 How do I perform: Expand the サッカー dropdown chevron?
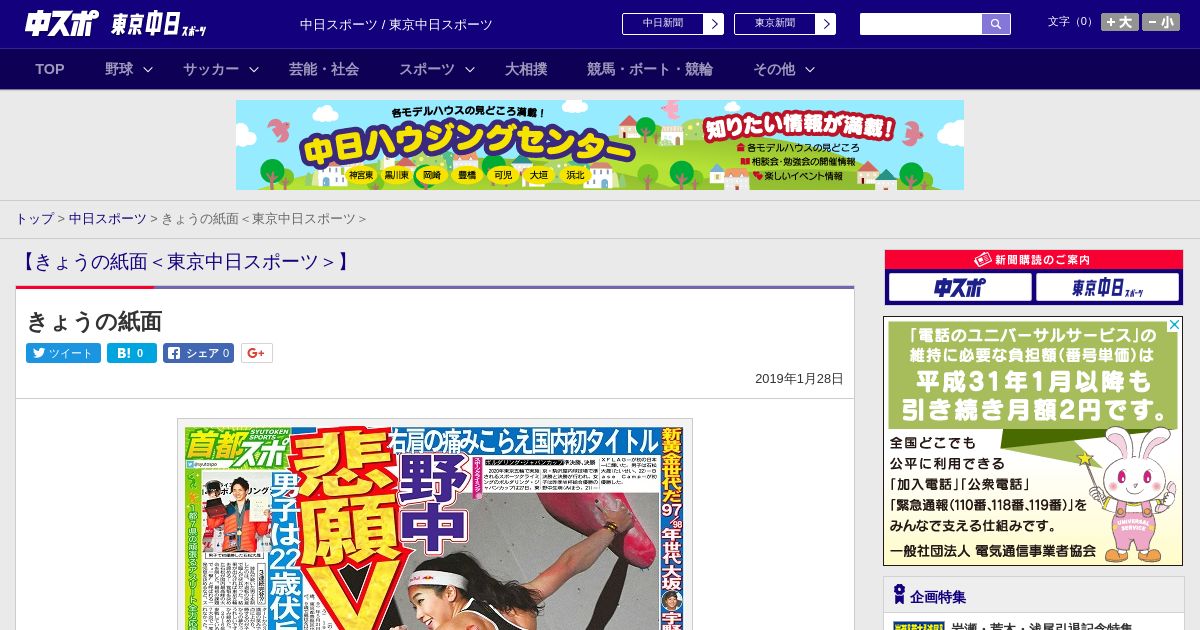254,69
